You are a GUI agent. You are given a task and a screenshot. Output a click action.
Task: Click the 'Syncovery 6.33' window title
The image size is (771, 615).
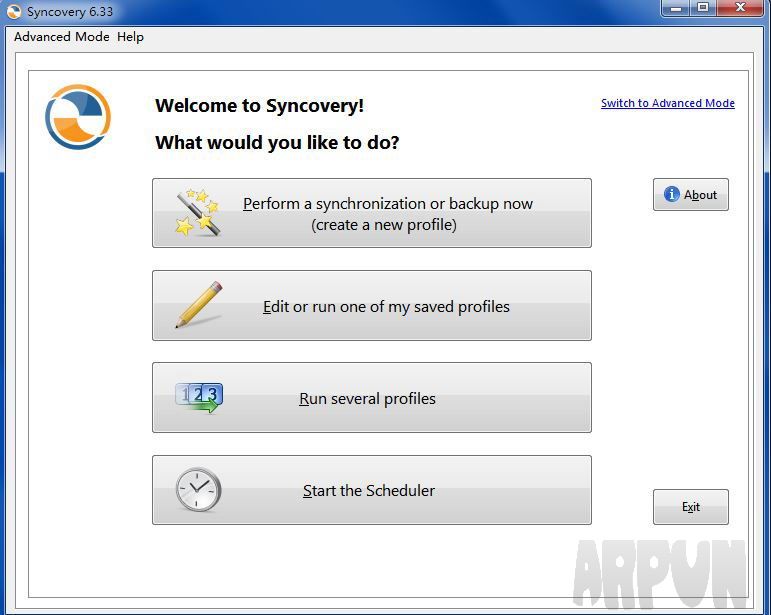(x=70, y=11)
